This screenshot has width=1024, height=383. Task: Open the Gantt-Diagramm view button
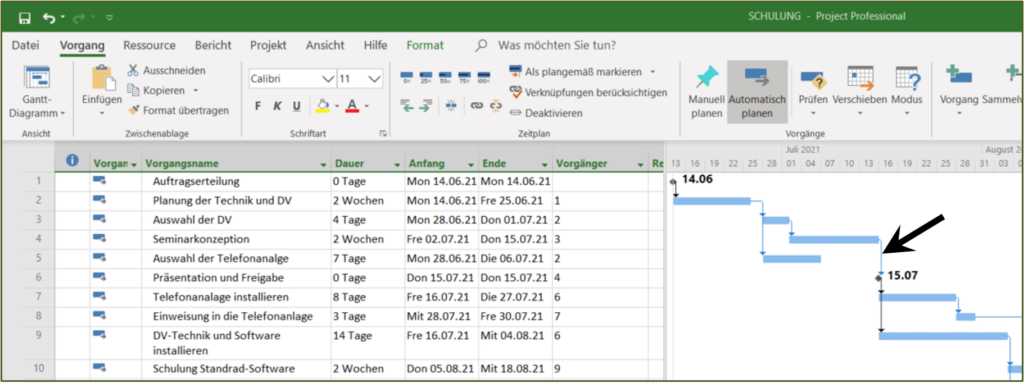tap(37, 92)
